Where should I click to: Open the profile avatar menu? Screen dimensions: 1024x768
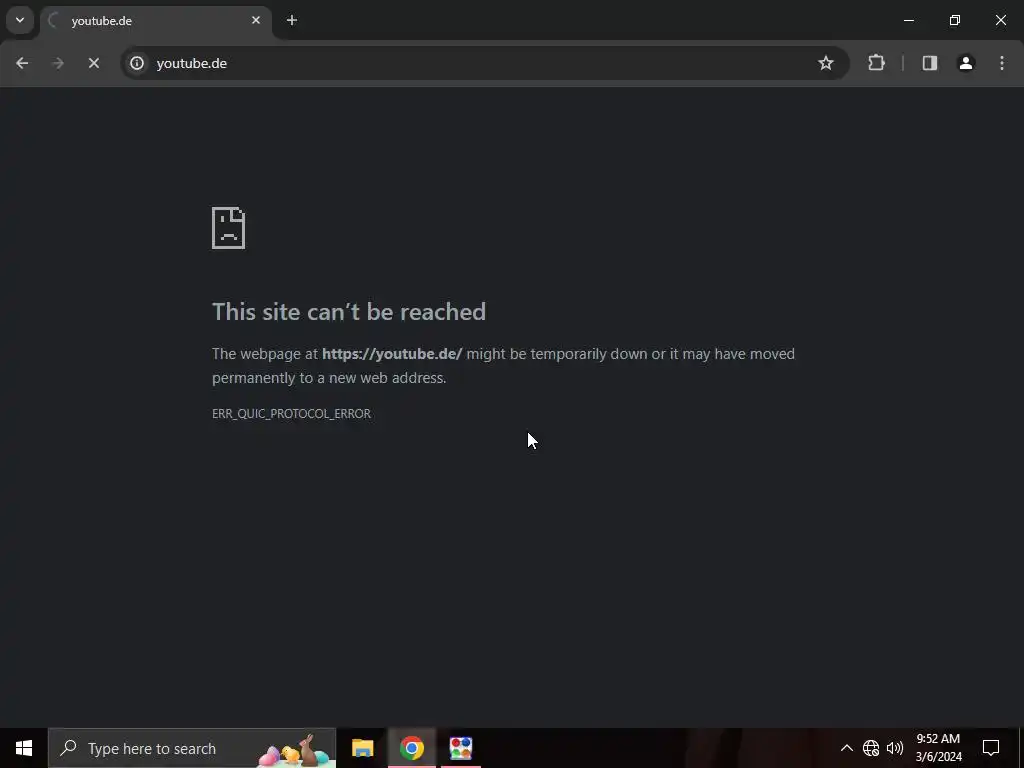(x=966, y=63)
